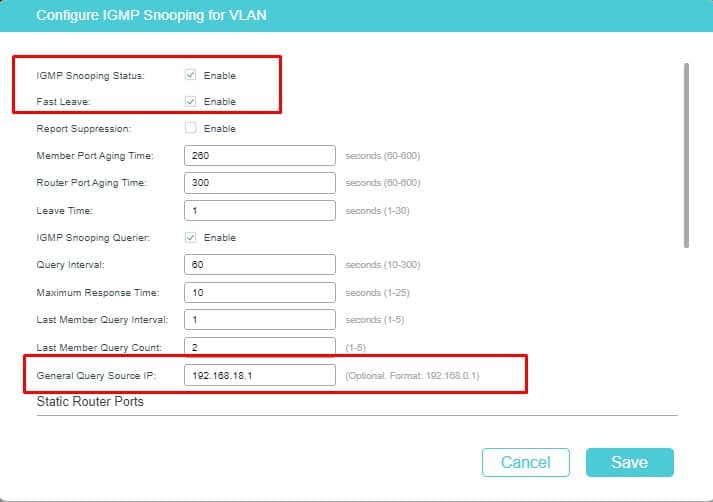Click the 'Member Port Aging Time:' label
Image resolution: width=713 pixels, height=502 pixels.
pyautogui.click(x=95, y=156)
